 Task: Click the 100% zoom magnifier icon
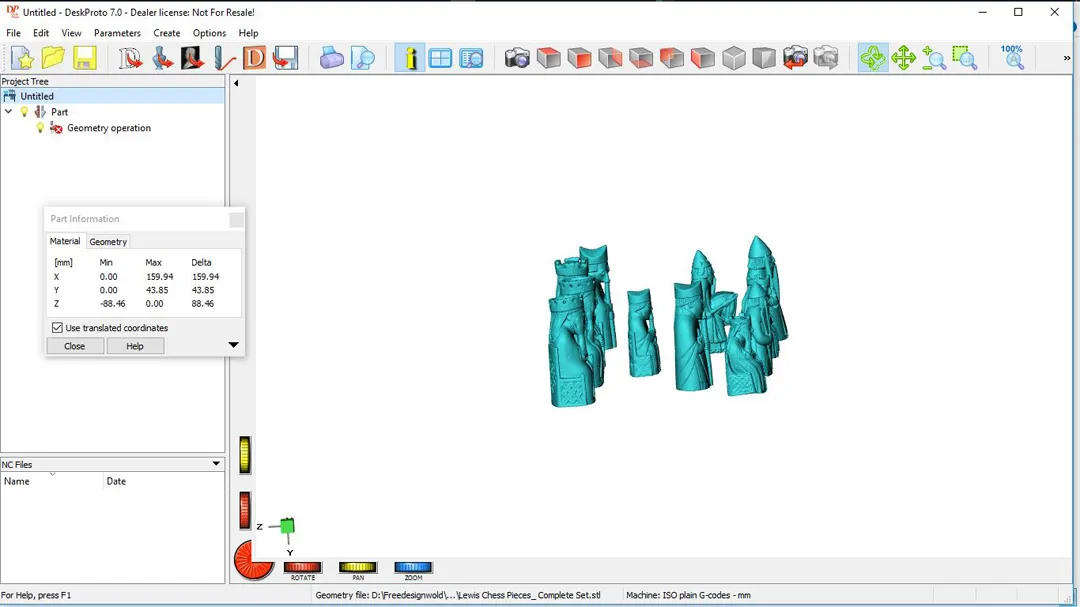coord(1012,58)
